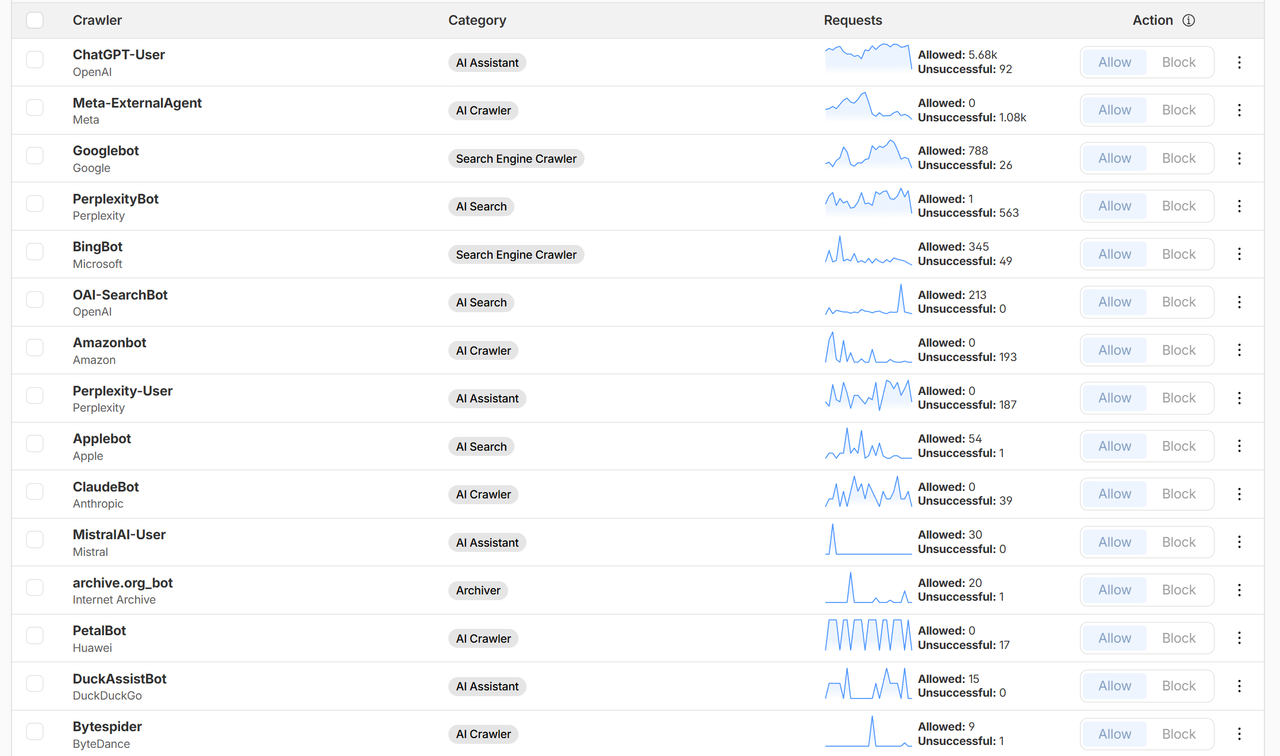The width and height of the screenshot is (1280, 756).
Task: Click 'Allowed: 213' for OAI-SearchBot
Action: click(952, 295)
